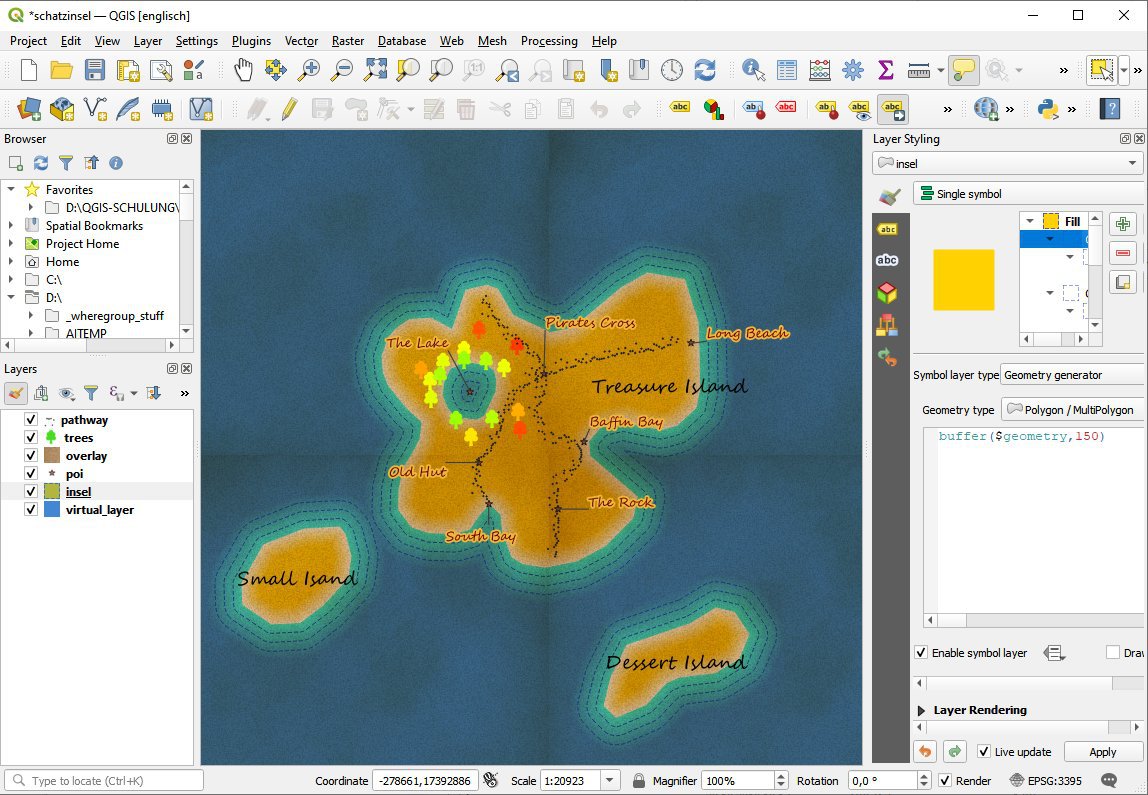Viewport: 1148px width, 795px height.
Task: Toggle the Enable symbol layer checkbox
Action: tap(921, 653)
